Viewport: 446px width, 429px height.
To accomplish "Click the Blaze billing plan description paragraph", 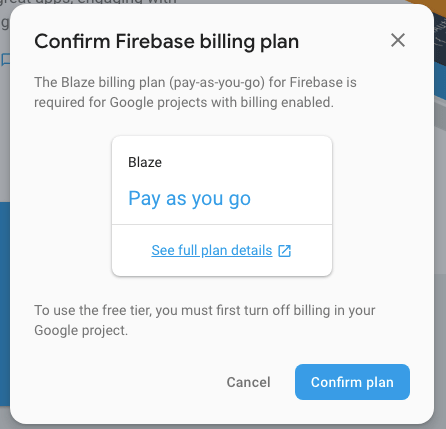I will (x=195, y=92).
